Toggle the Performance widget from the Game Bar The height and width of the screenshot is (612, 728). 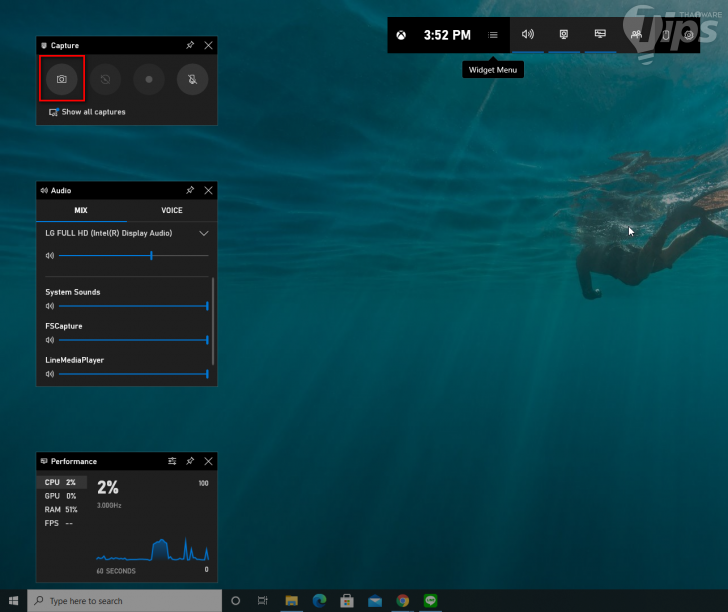pyautogui.click(x=600, y=34)
